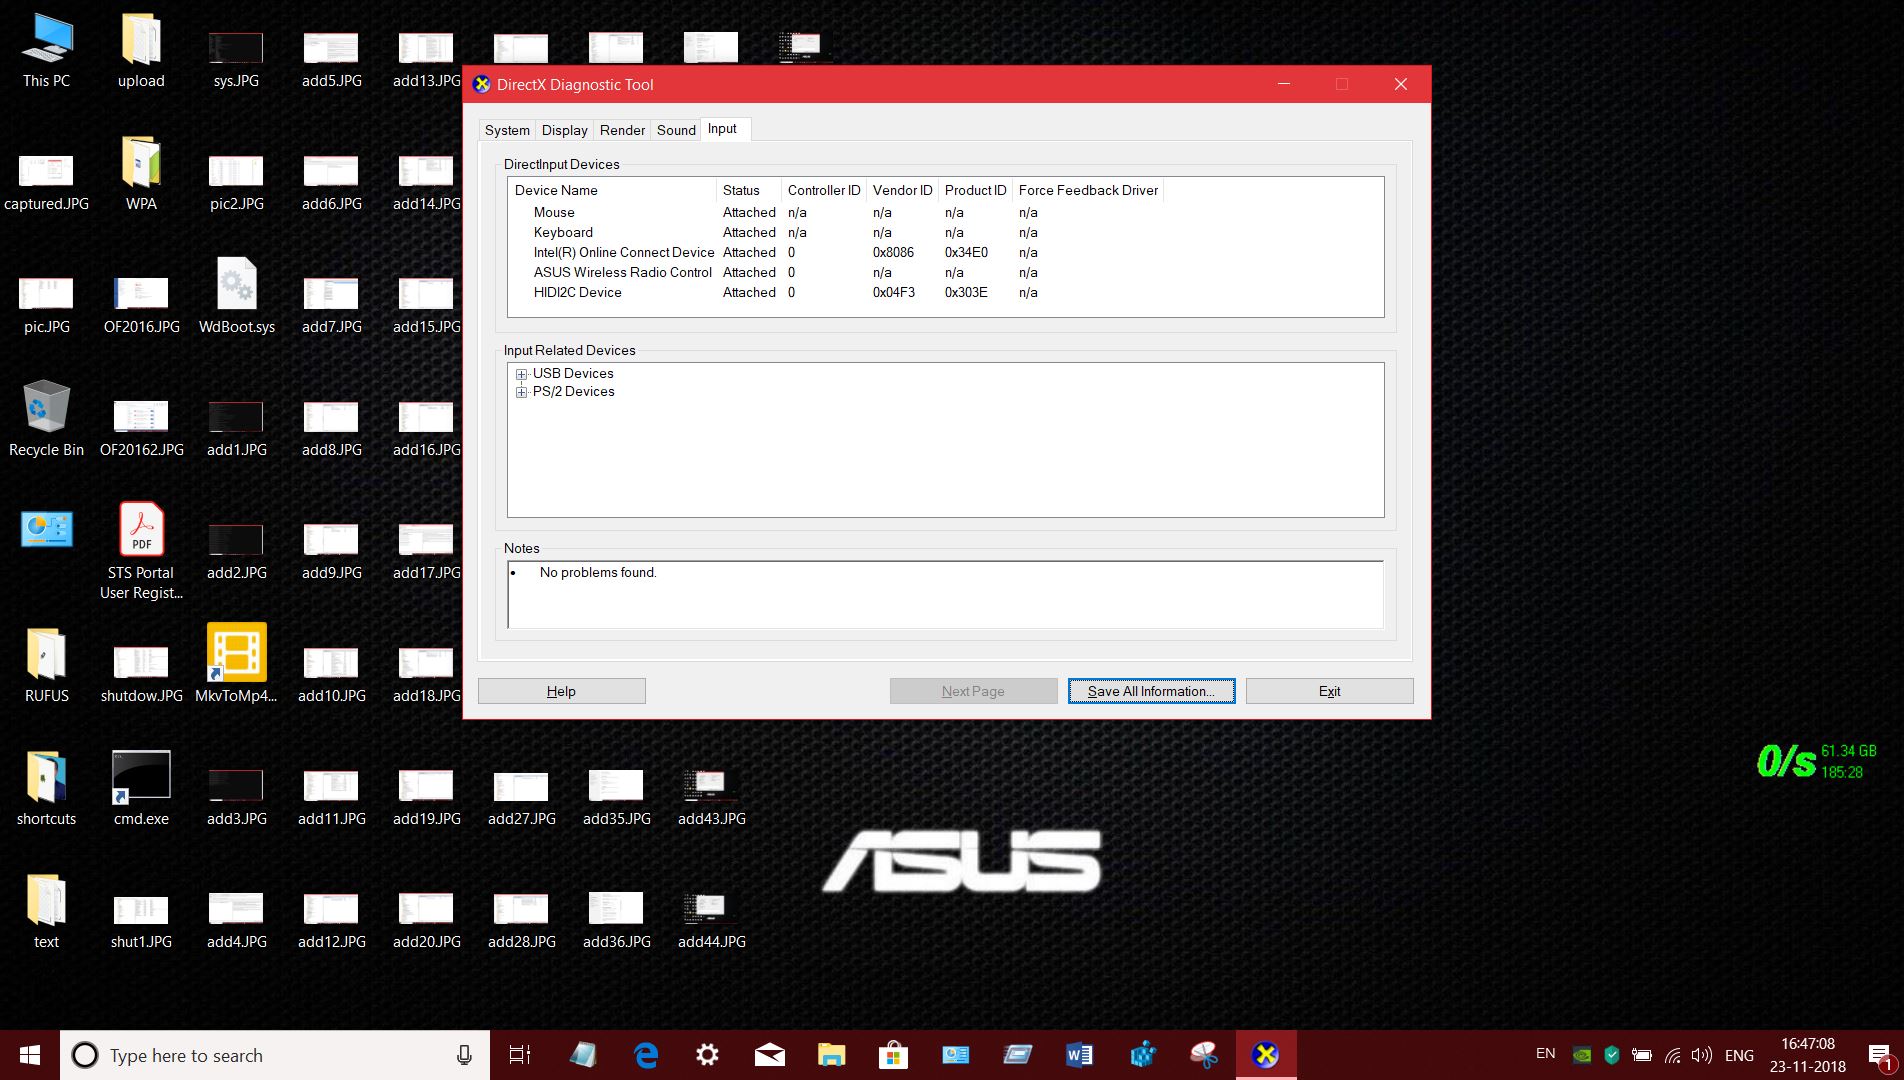Select add44.JPG thumbnail on desktop
1904x1080 pixels.
(x=712, y=922)
